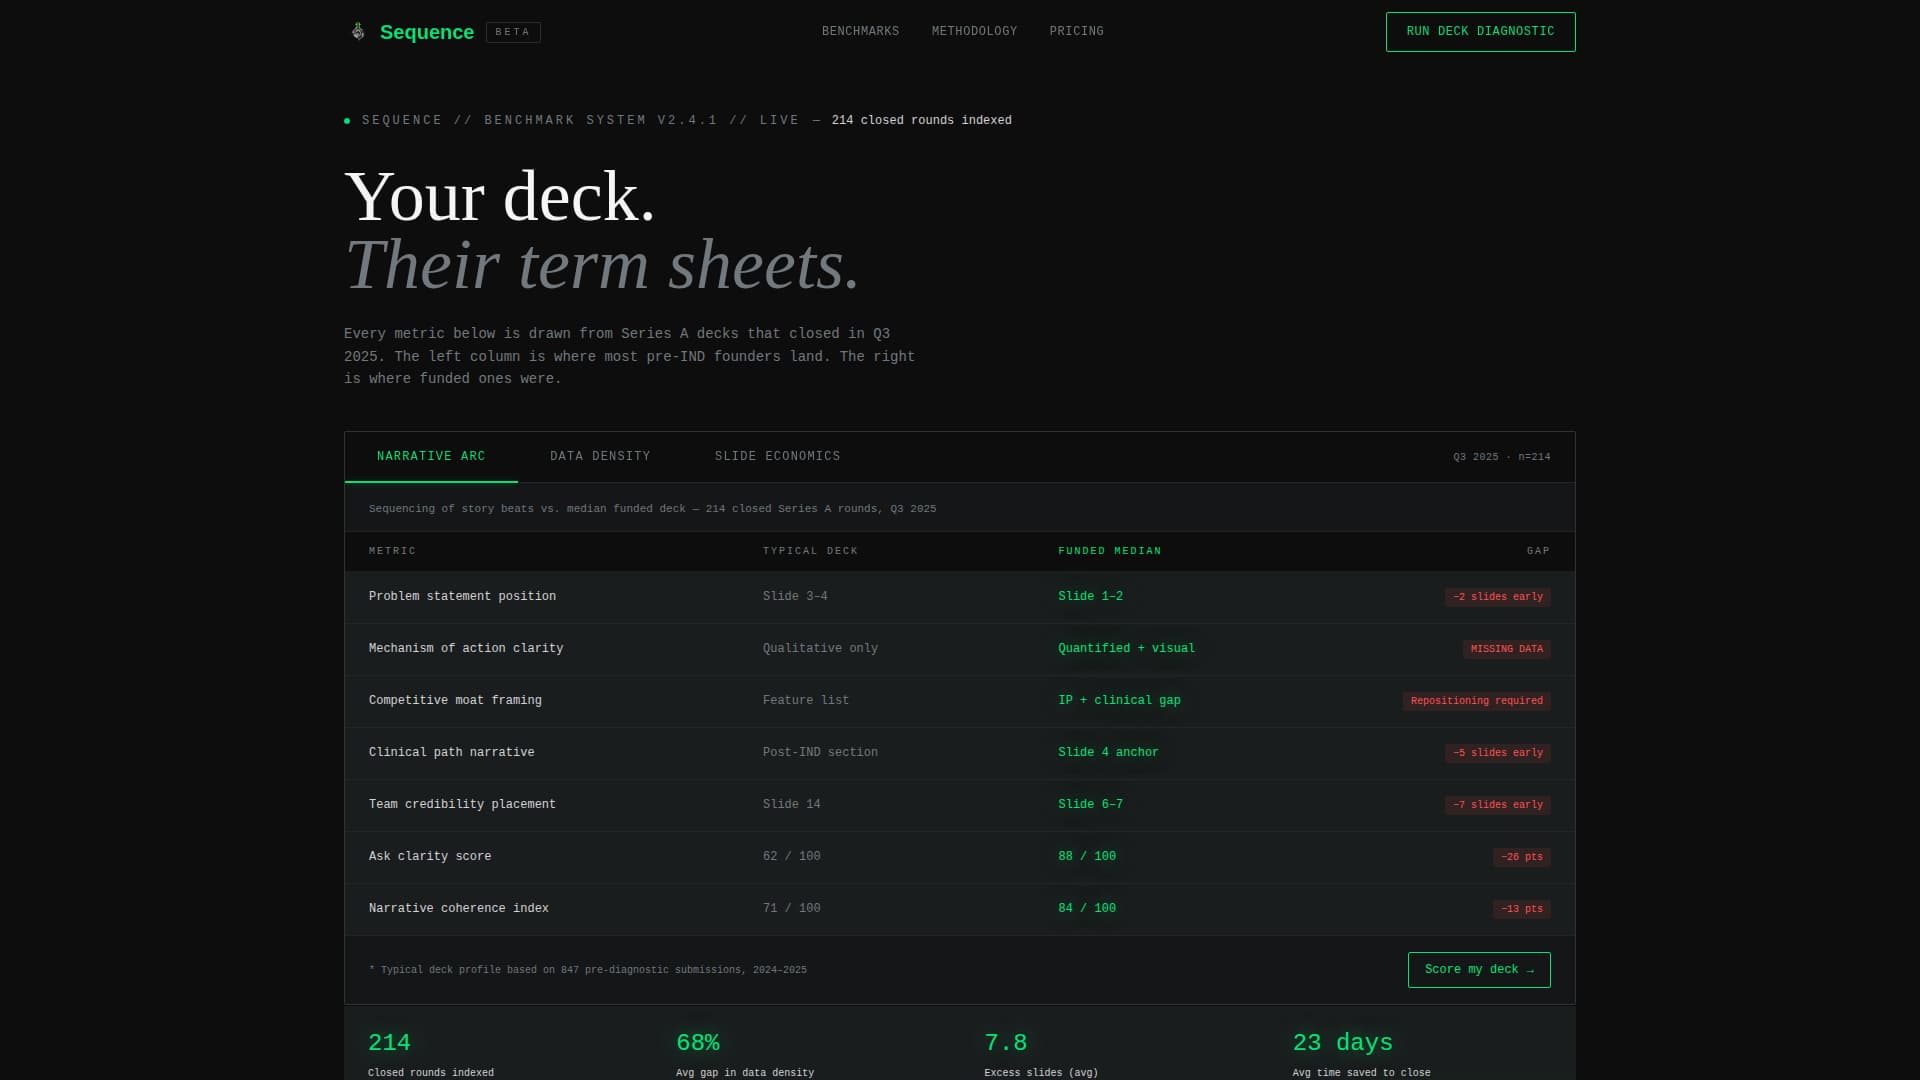The image size is (1920, 1080).
Task: Click the Slide 4 anchor value
Action: [1108, 753]
